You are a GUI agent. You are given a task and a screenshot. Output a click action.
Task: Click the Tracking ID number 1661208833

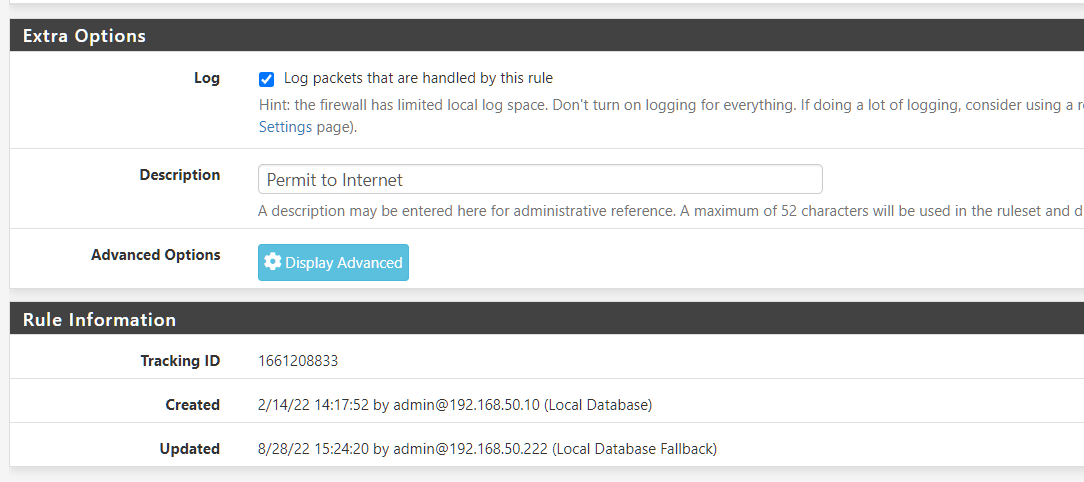298,361
